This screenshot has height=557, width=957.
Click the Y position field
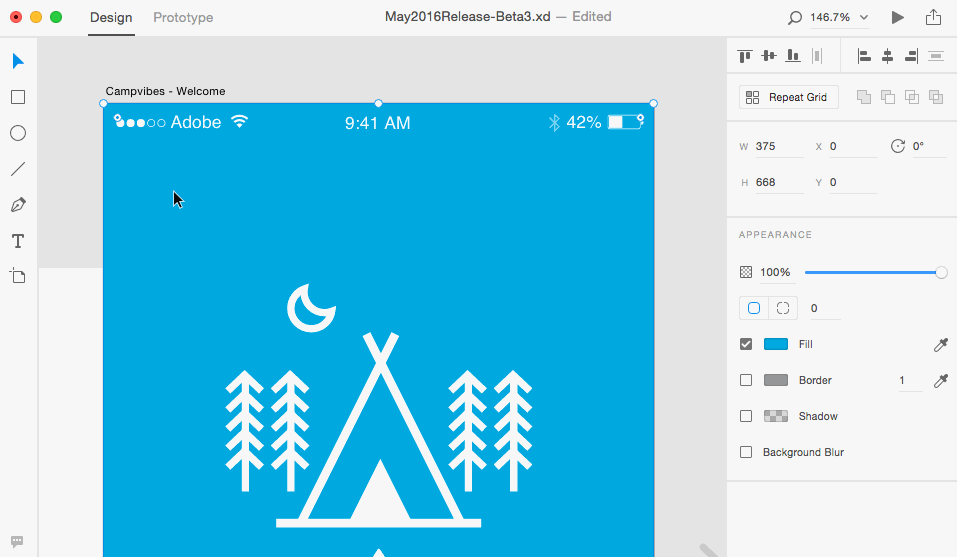(x=853, y=182)
